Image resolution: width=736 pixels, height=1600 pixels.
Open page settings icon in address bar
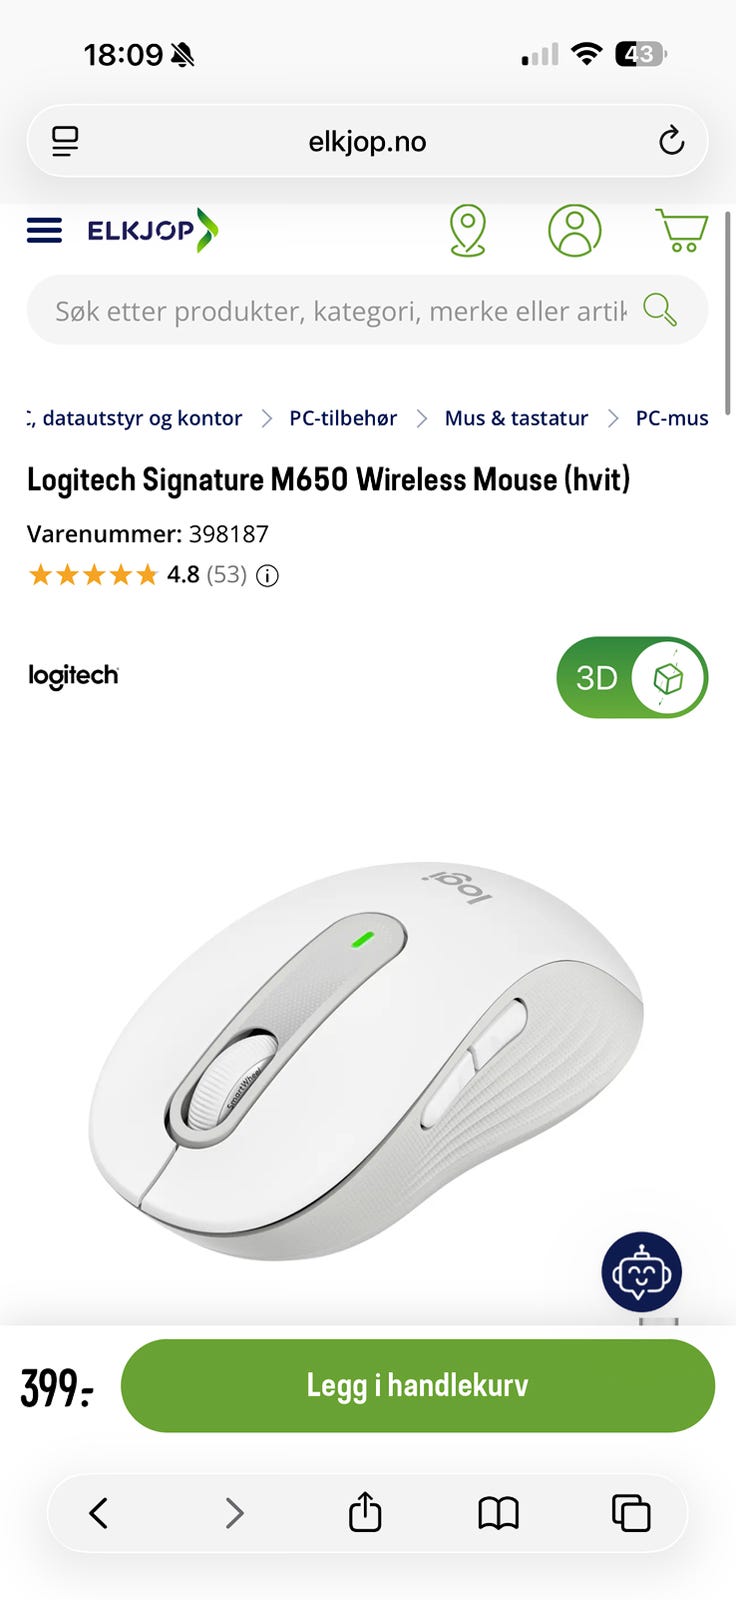tap(65, 141)
